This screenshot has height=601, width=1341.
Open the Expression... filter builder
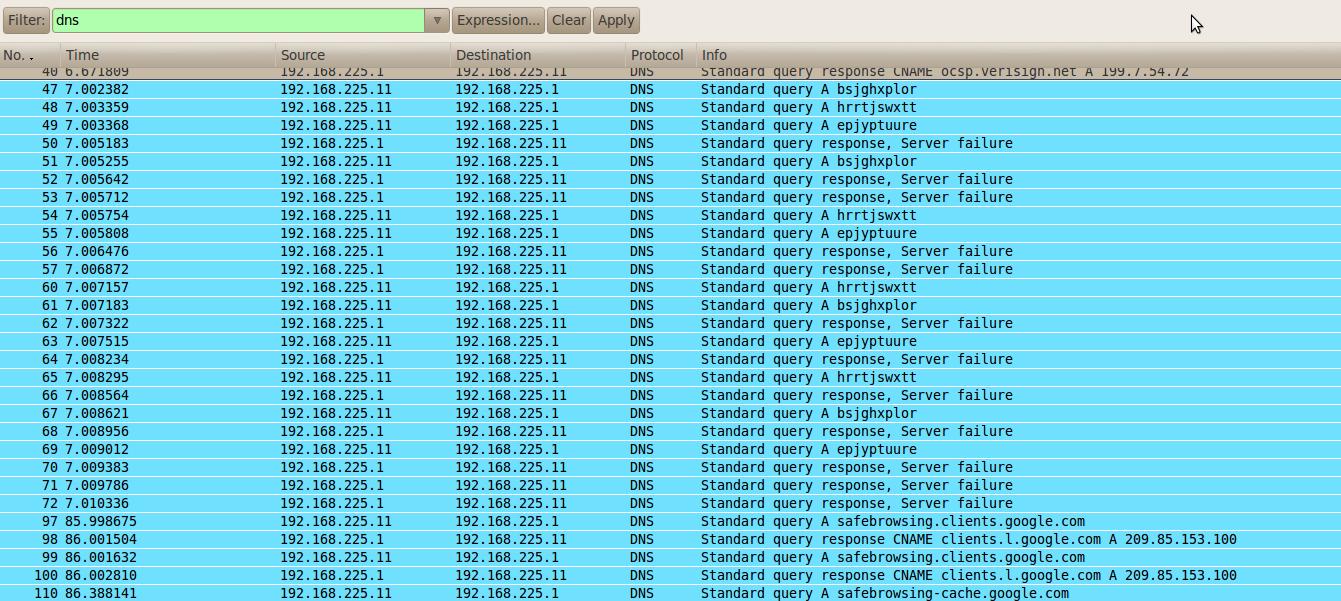498,20
